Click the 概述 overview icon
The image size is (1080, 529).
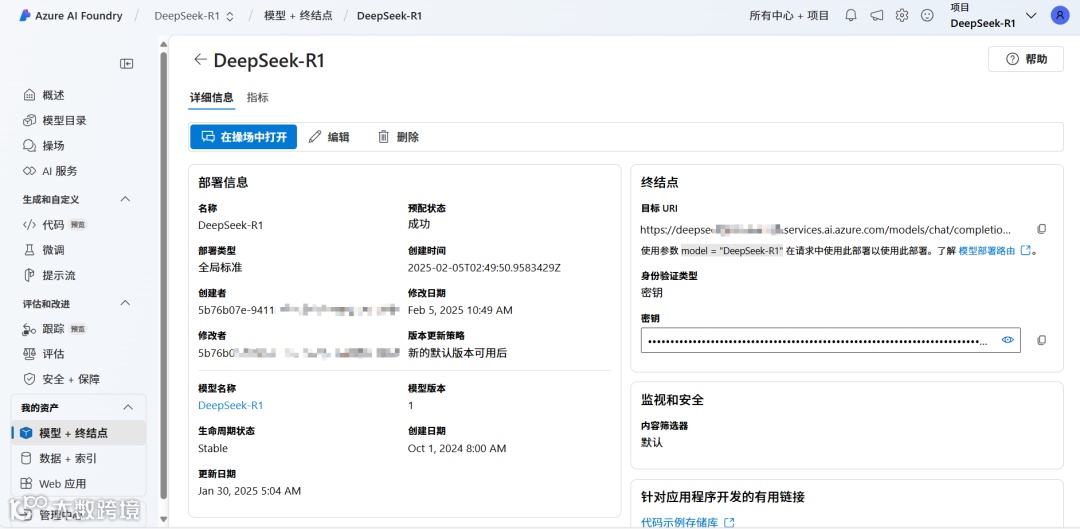tap(29, 95)
